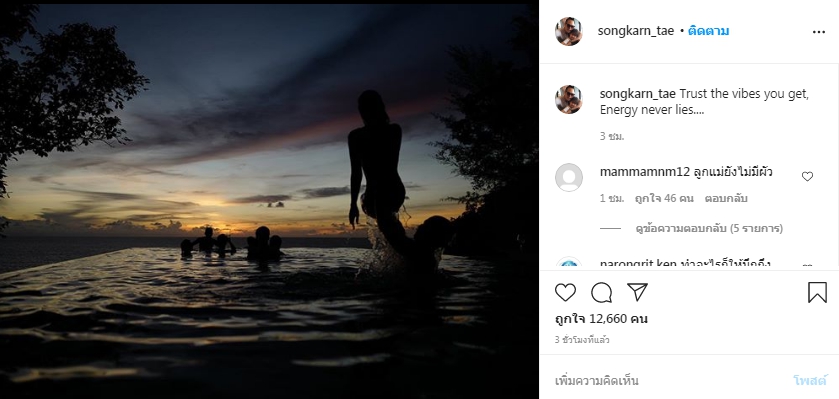View the 46 likes on the comment
Screen dimensions: 839x399
pyautogui.click(x=664, y=198)
